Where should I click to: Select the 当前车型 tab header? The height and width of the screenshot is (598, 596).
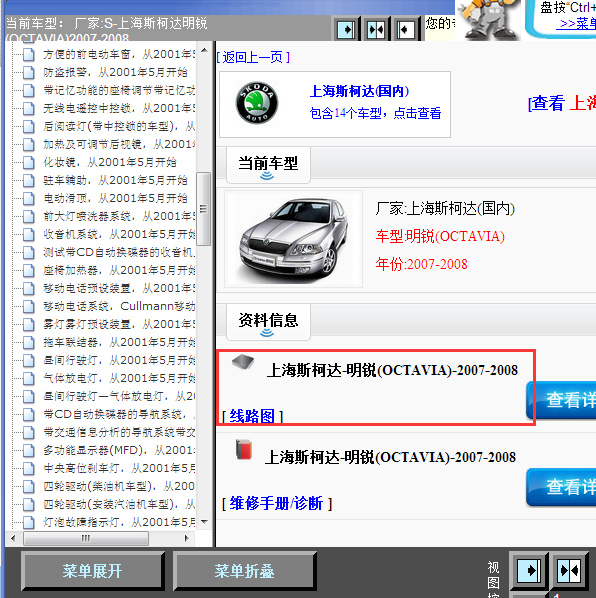[x=268, y=164]
